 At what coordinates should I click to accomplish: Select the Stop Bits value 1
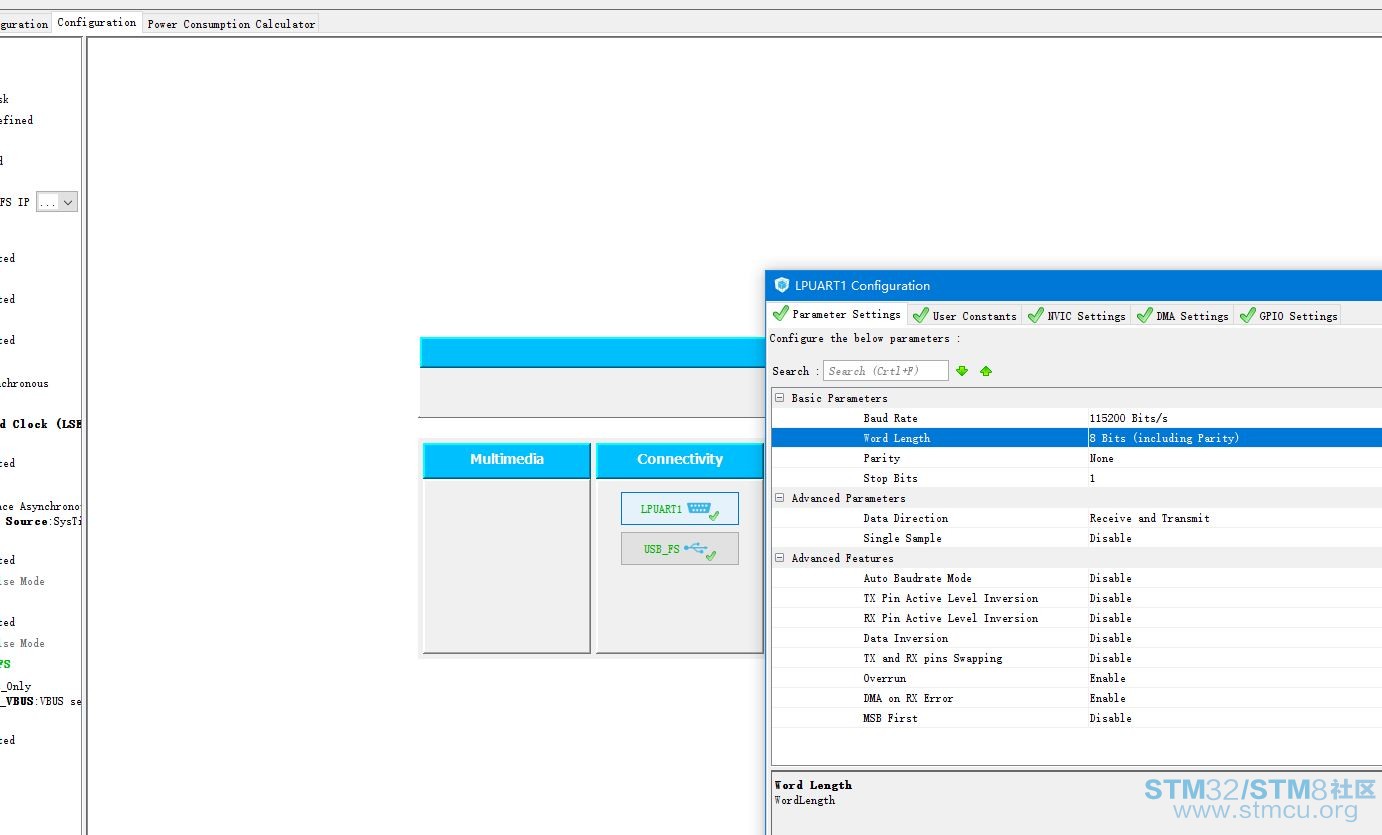point(1092,478)
